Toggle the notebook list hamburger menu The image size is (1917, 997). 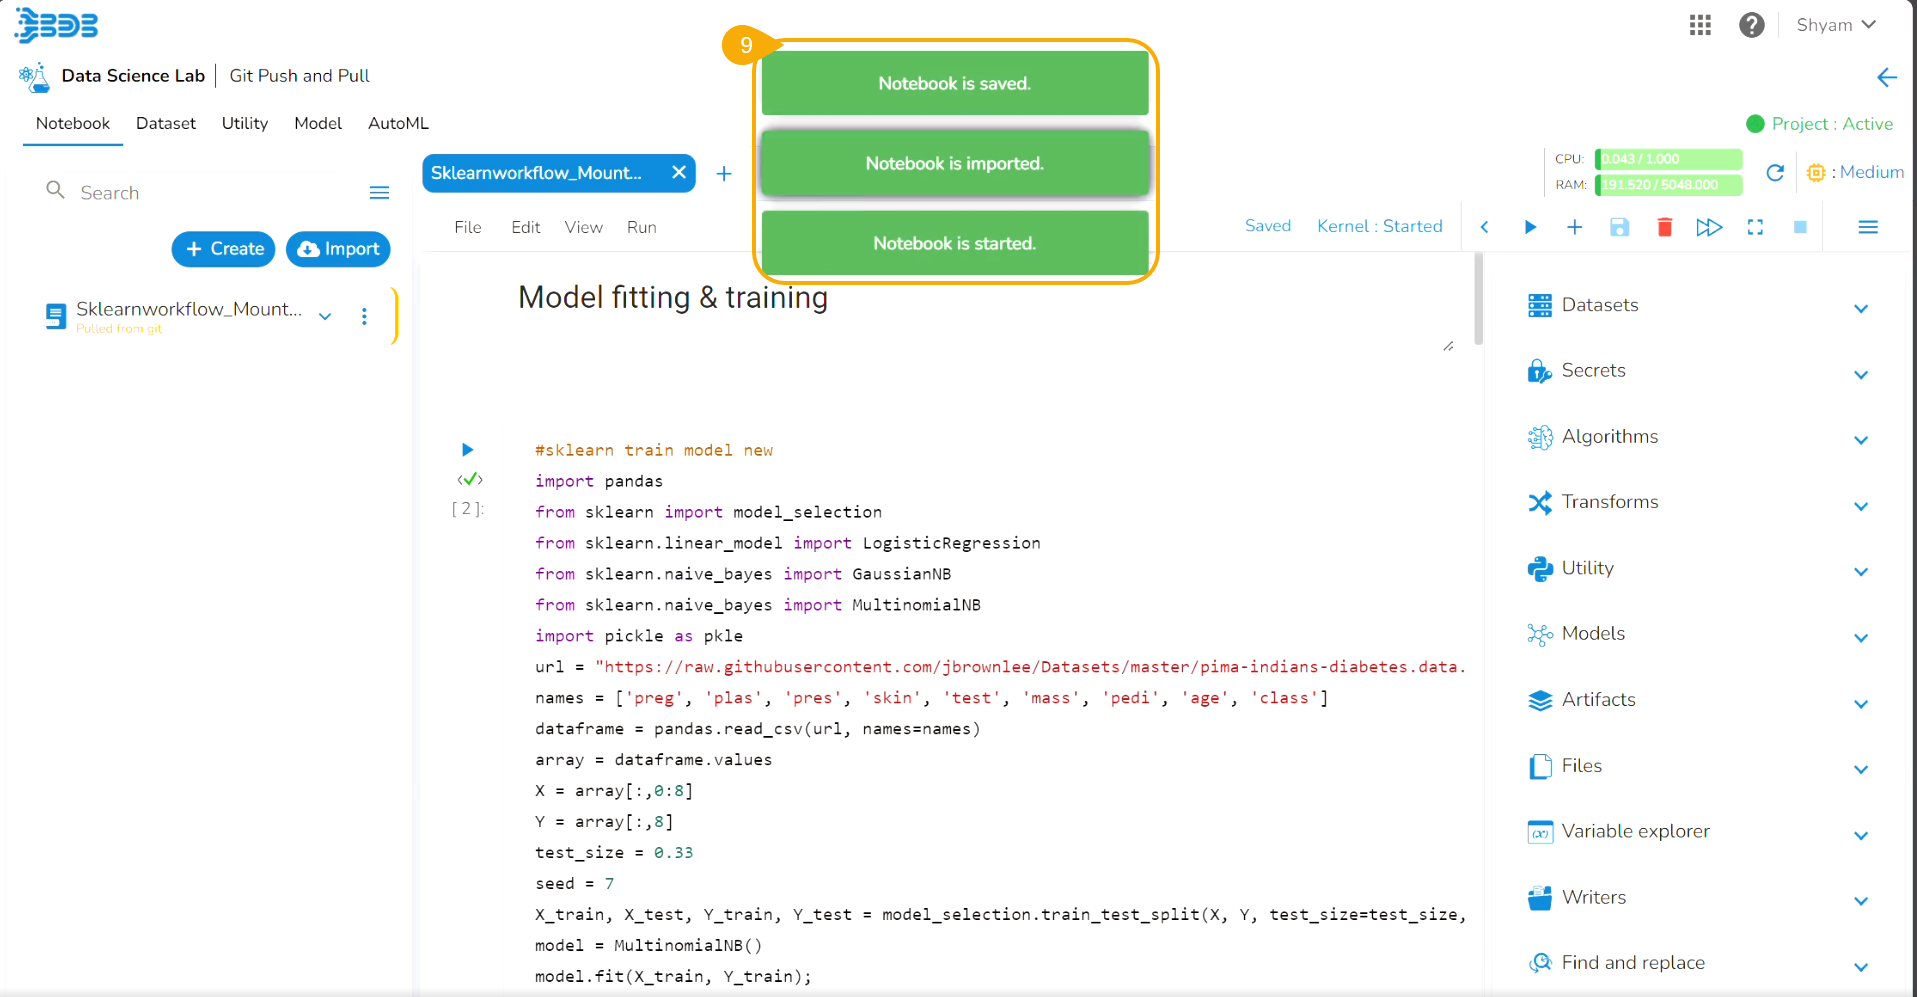click(379, 192)
